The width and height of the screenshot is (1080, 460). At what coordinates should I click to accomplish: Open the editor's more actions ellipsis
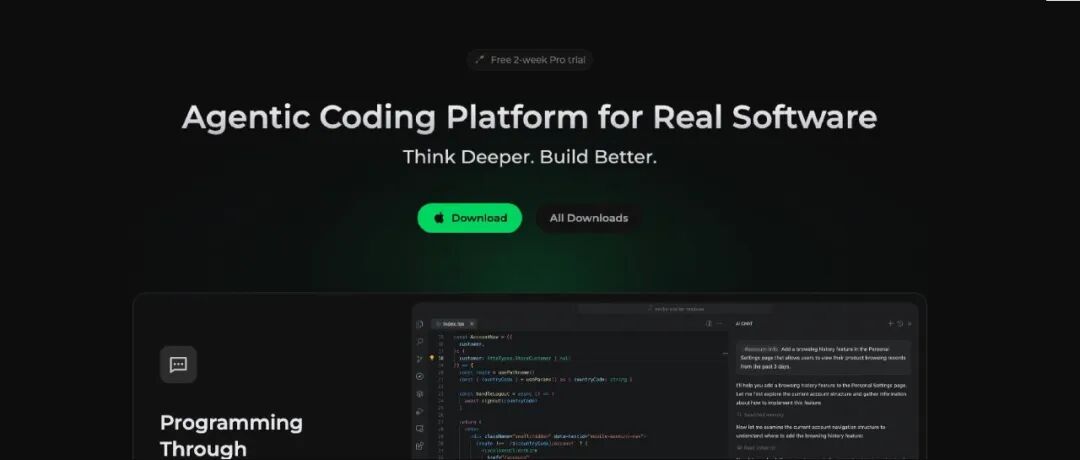pos(720,324)
